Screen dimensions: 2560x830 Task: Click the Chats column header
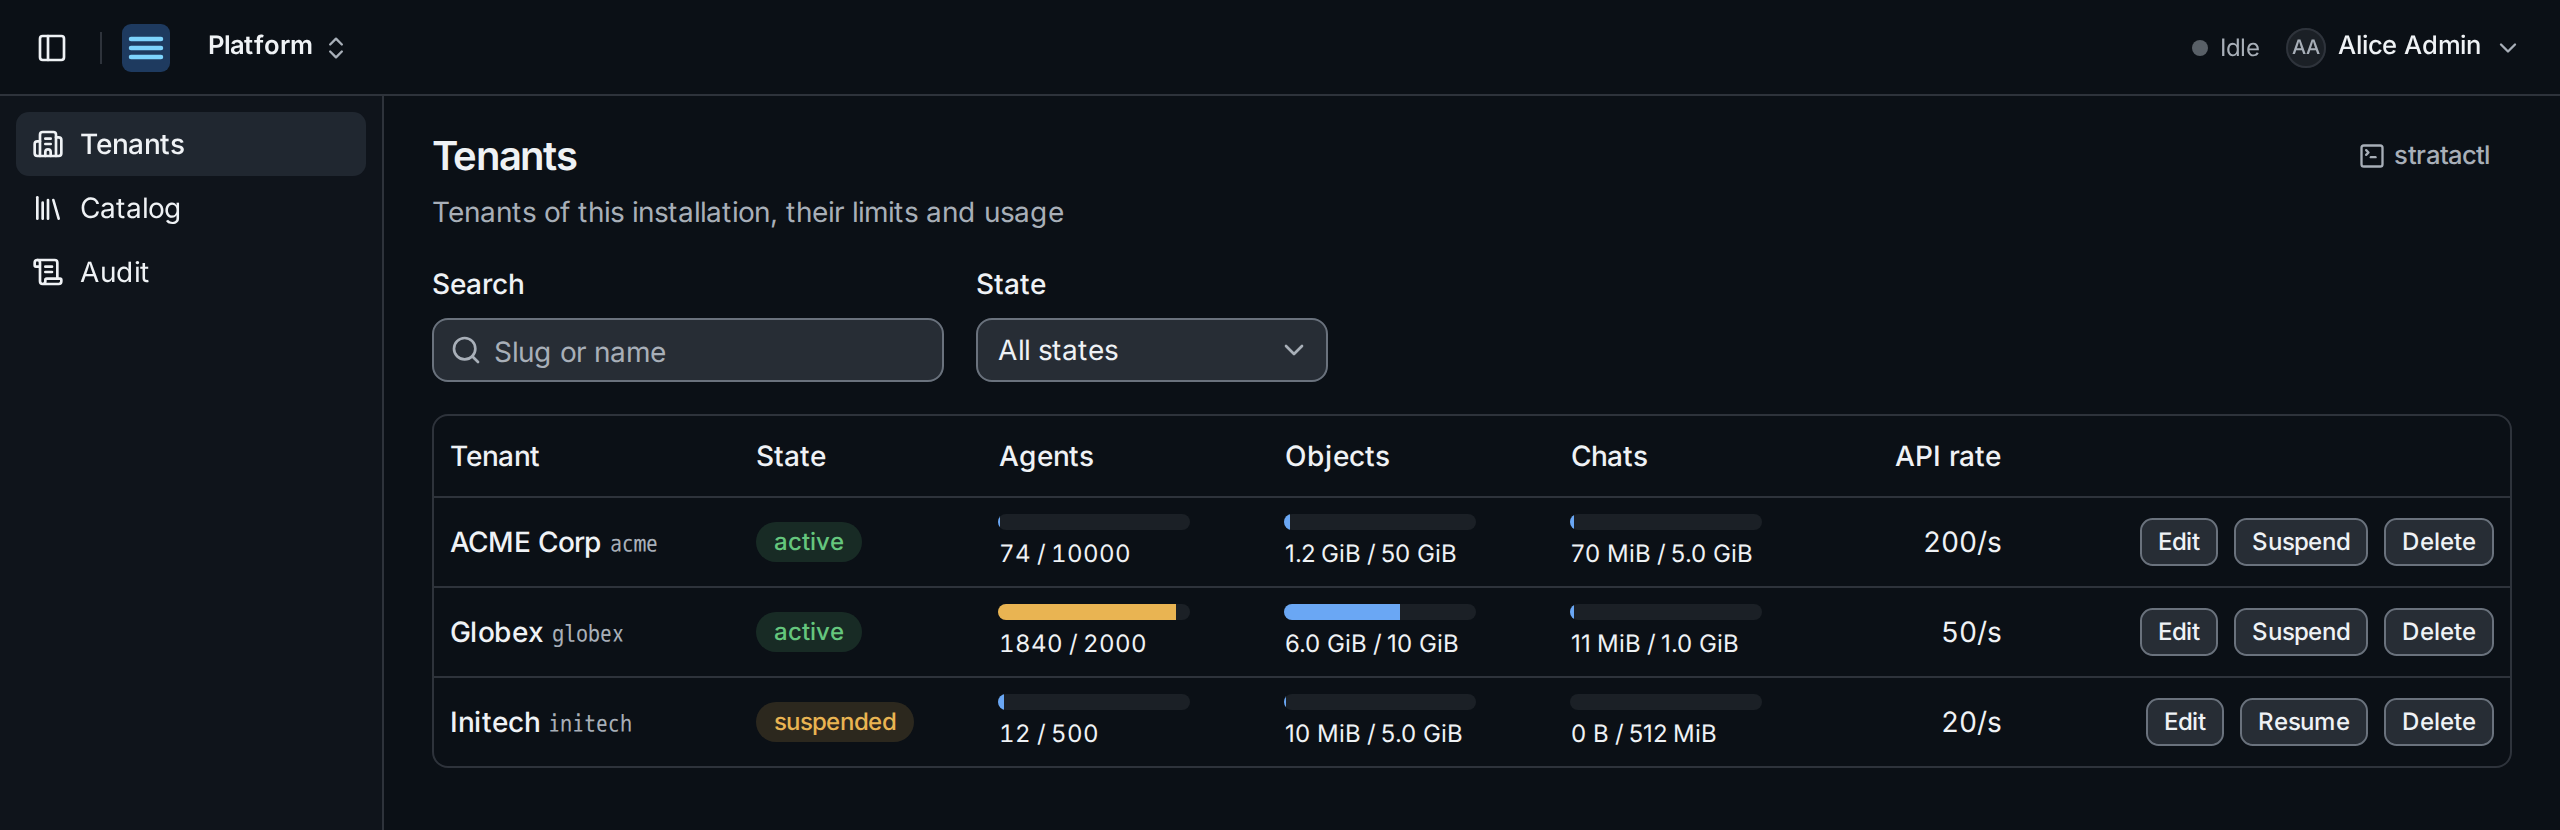[1609, 456]
